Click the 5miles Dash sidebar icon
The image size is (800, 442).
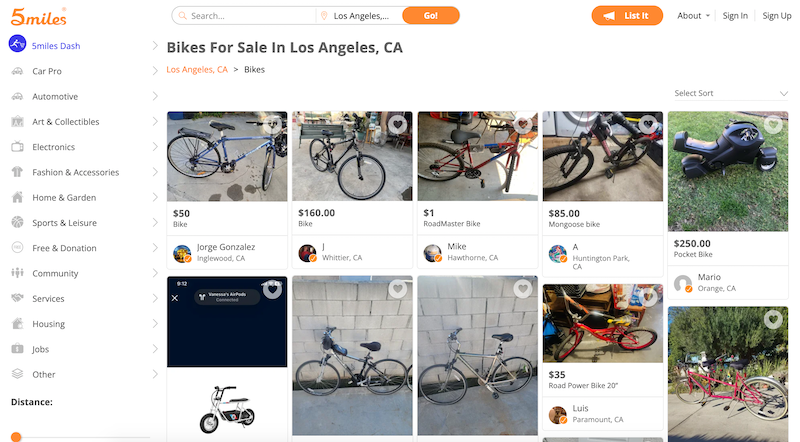(17, 45)
